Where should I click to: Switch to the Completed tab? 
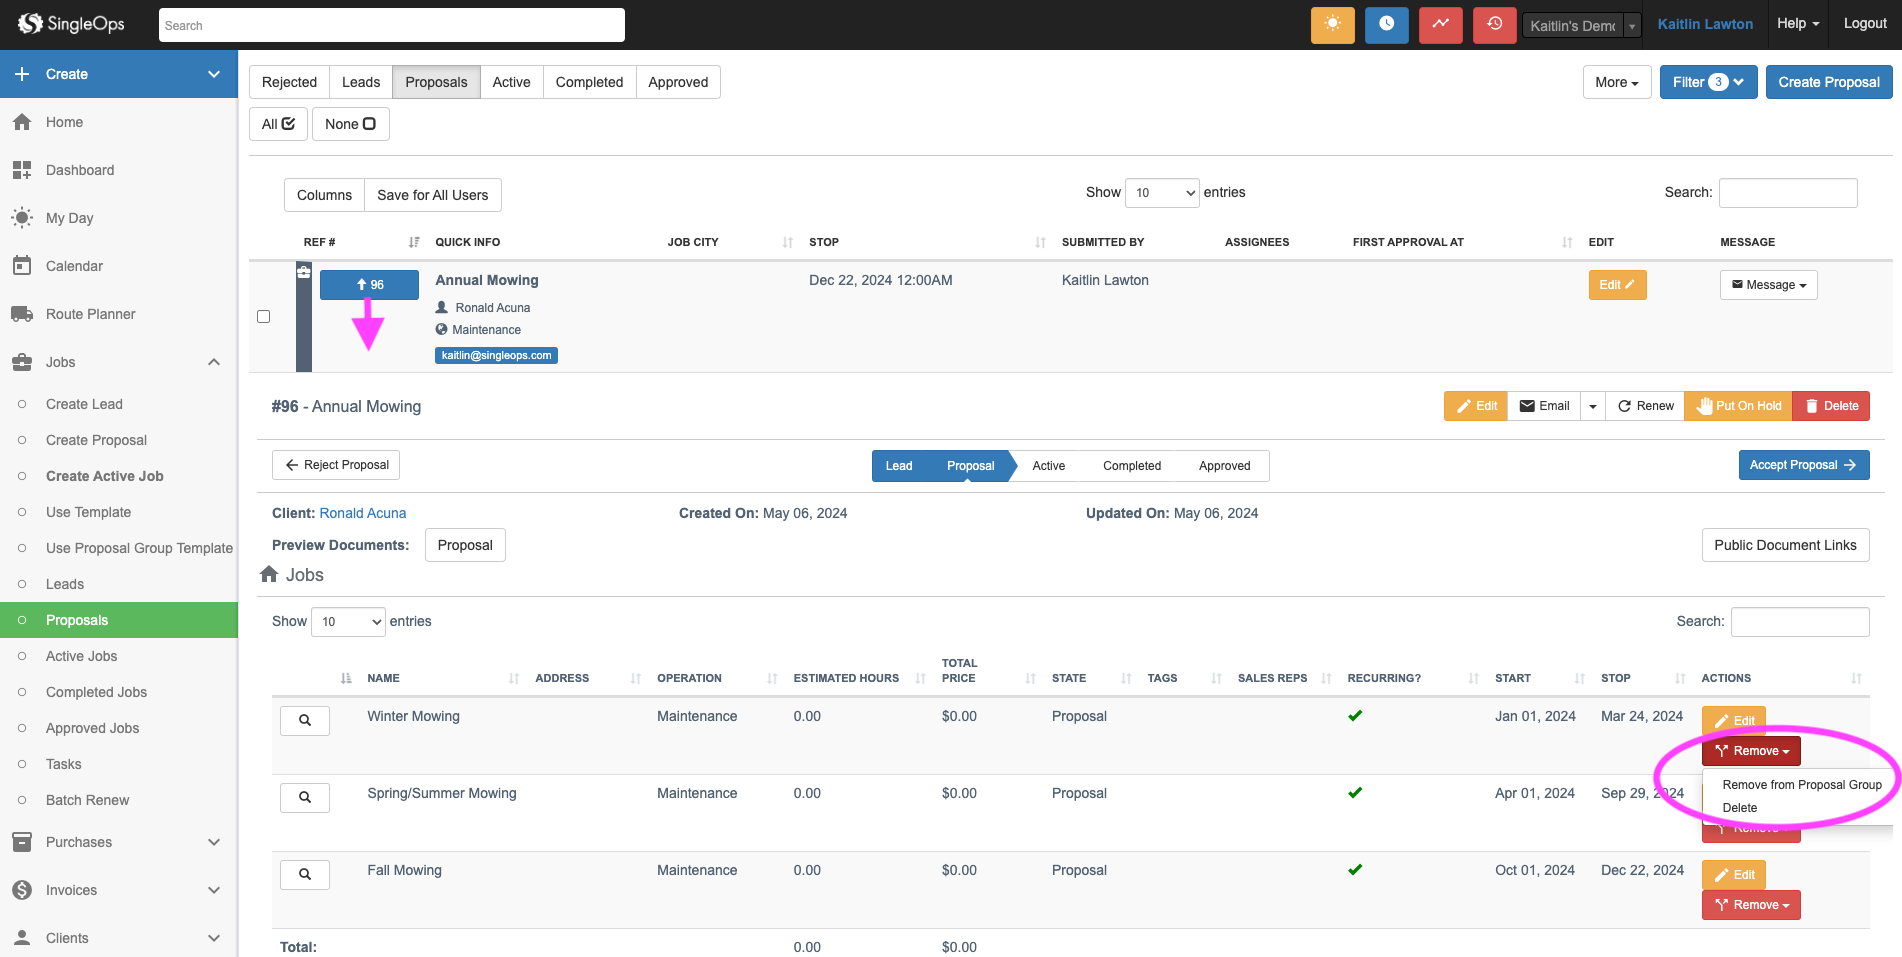click(589, 82)
